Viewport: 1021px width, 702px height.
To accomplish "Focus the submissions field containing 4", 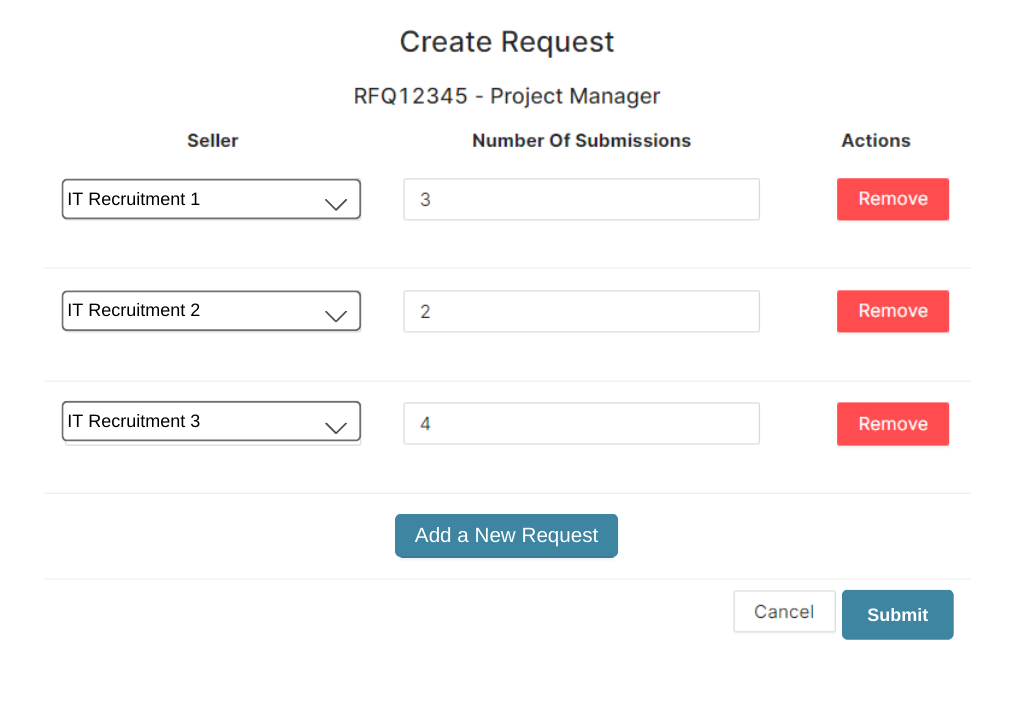I will point(581,423).
